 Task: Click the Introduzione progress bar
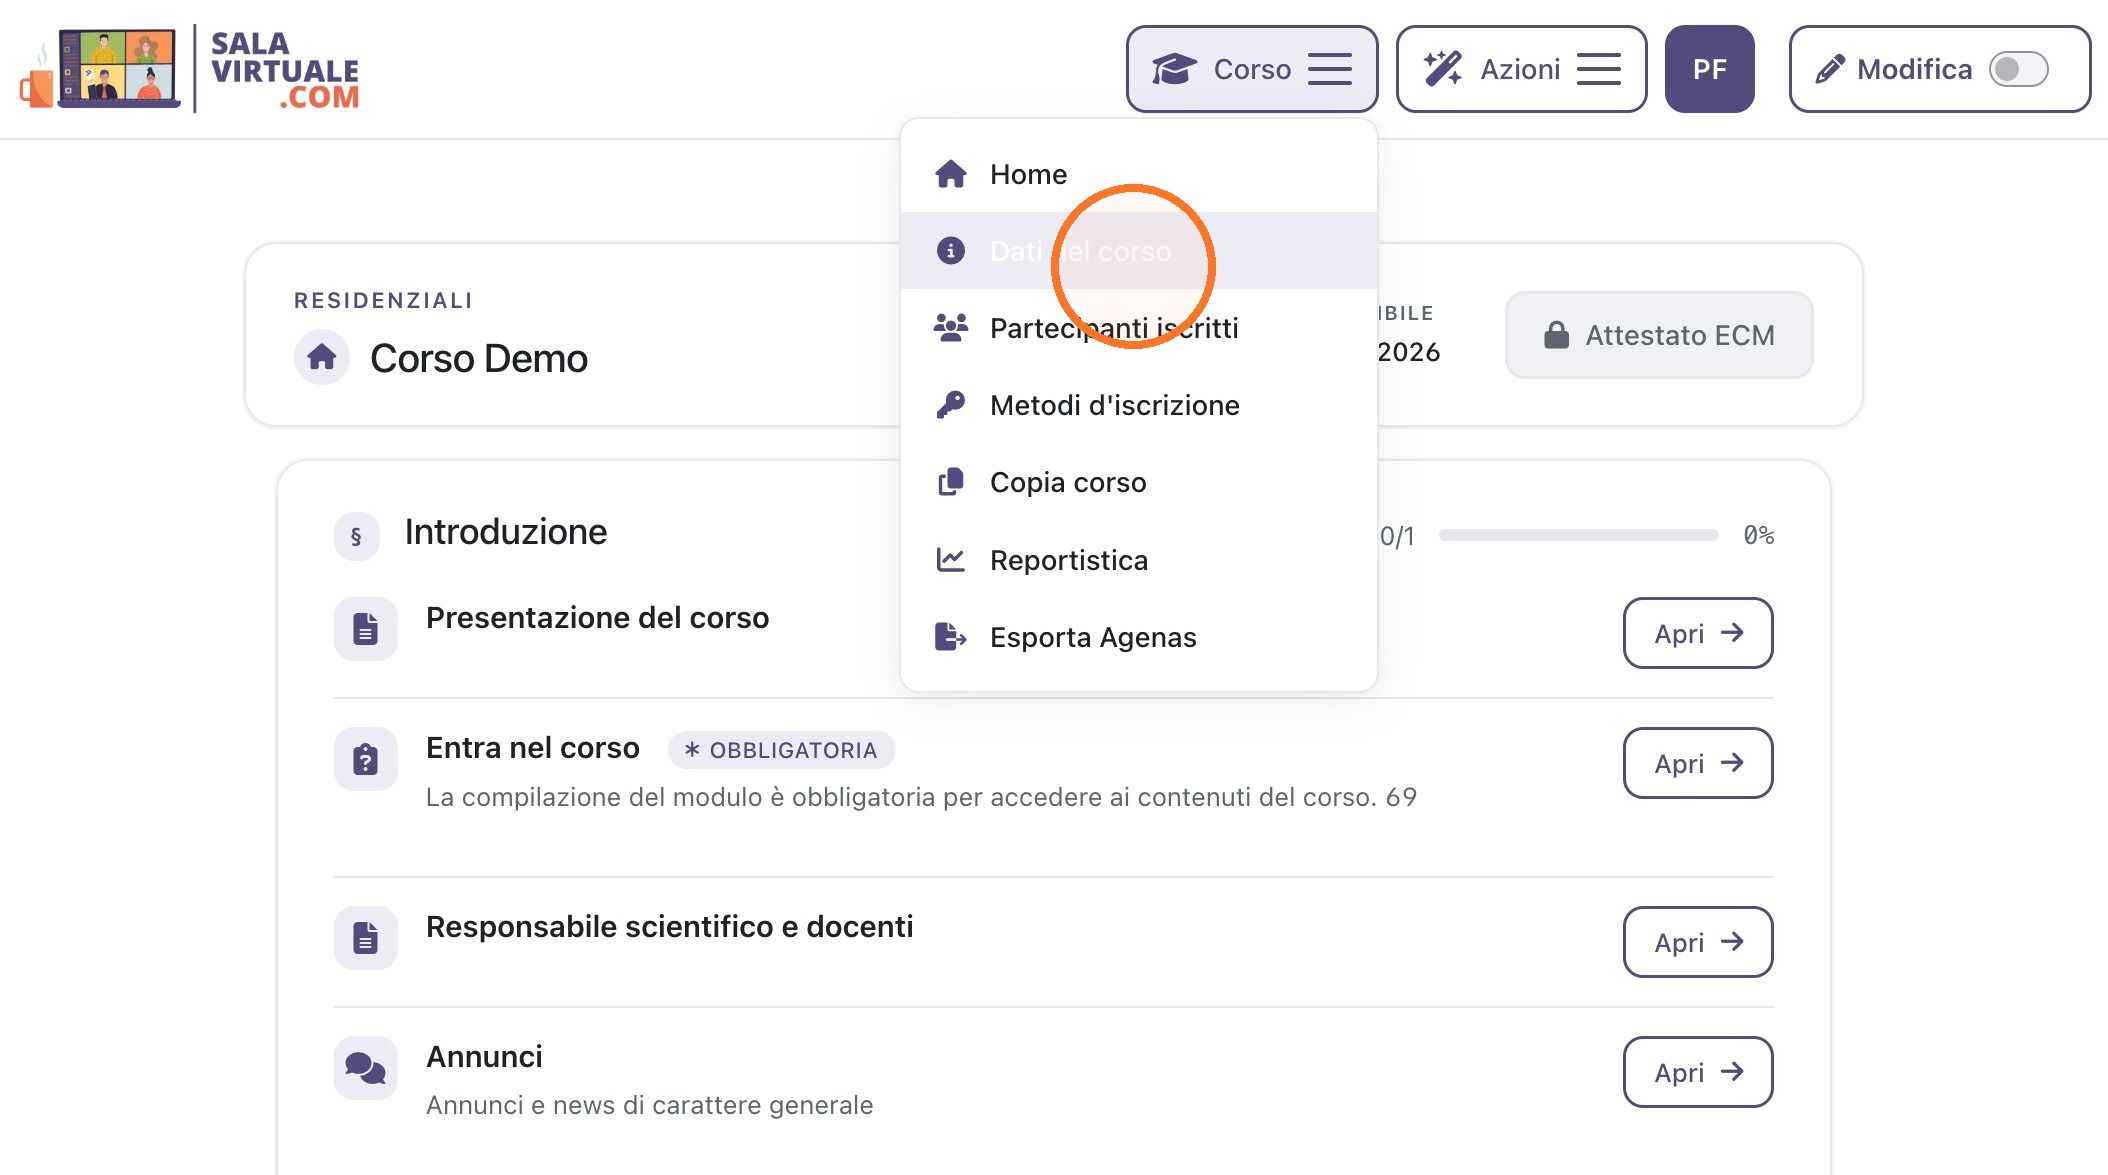pos(1578,535)
